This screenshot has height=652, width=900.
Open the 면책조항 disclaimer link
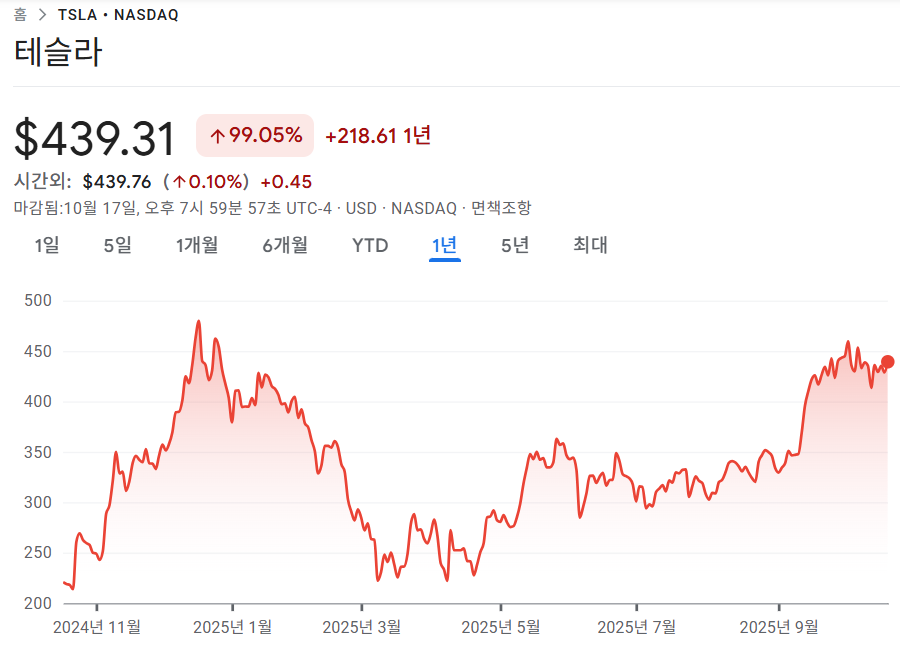[501, 208]
